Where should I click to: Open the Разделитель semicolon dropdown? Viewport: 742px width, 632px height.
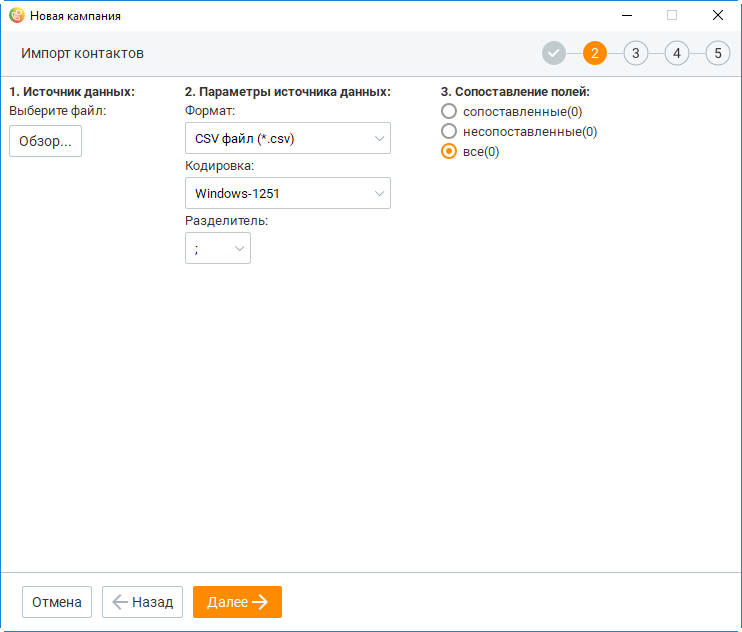click(x=218, y=248)
